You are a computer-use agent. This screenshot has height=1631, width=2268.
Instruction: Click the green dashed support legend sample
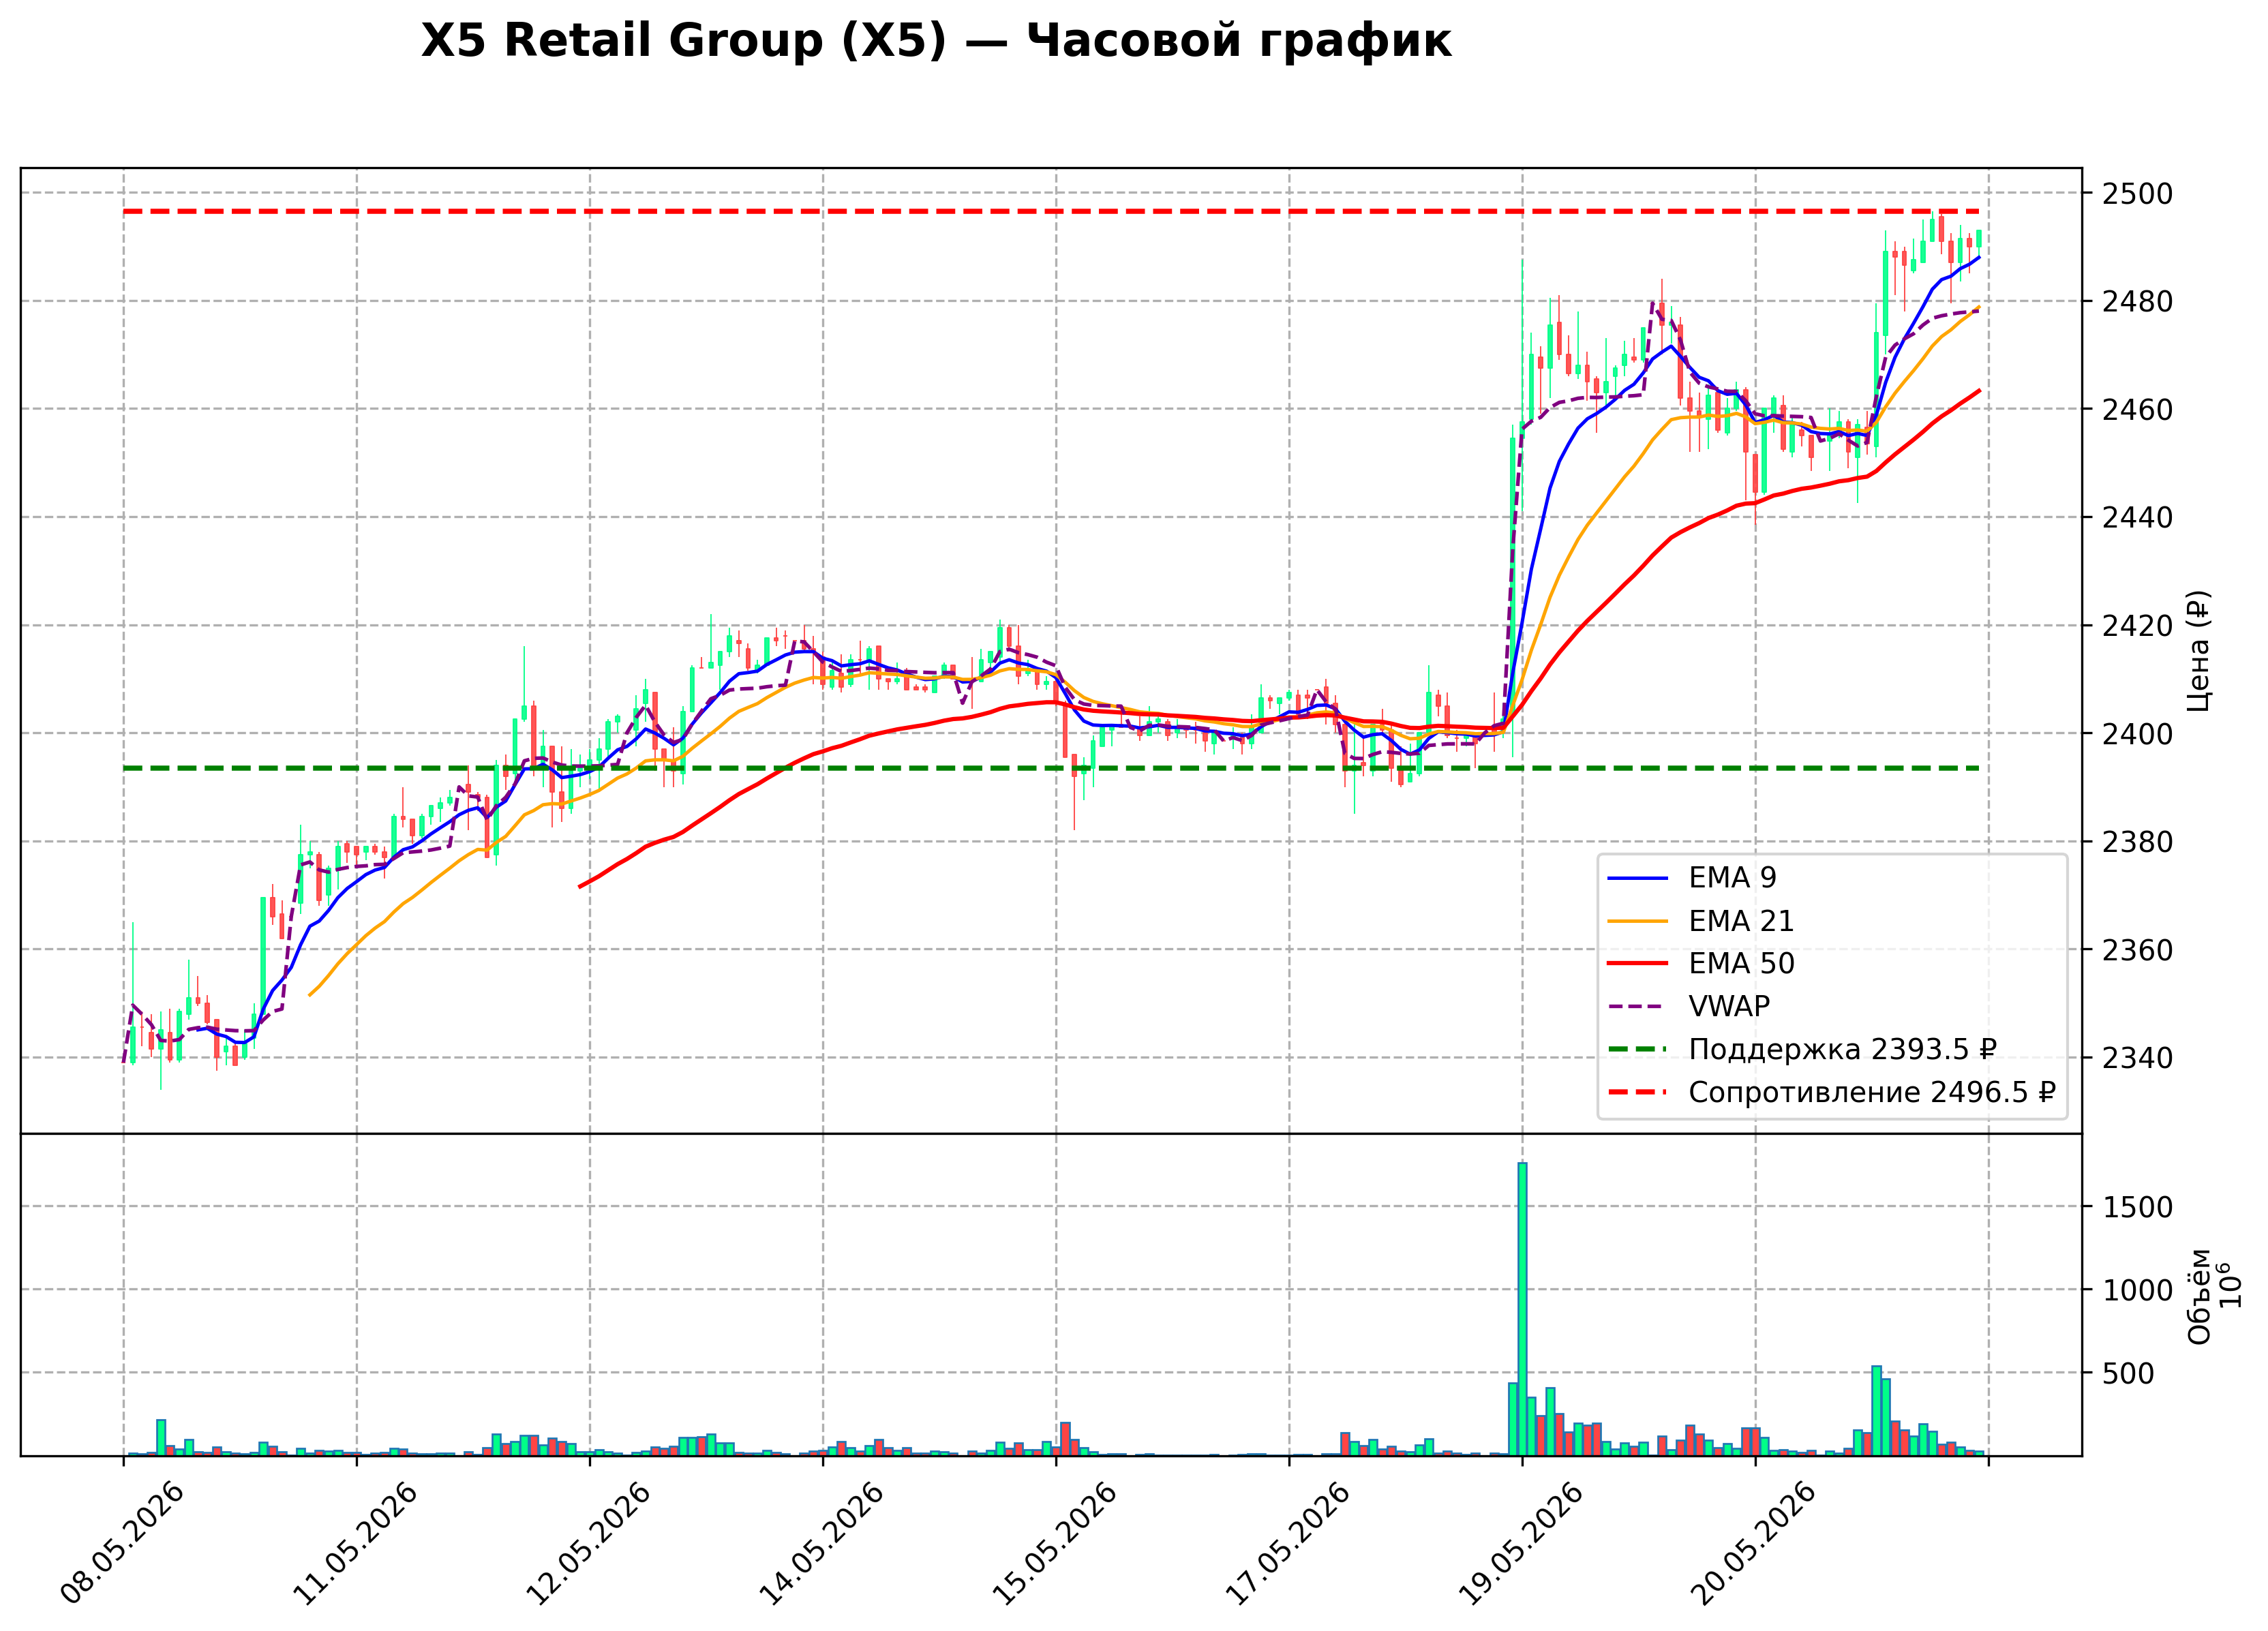pyautogui.click(x=1638, y=1049)
